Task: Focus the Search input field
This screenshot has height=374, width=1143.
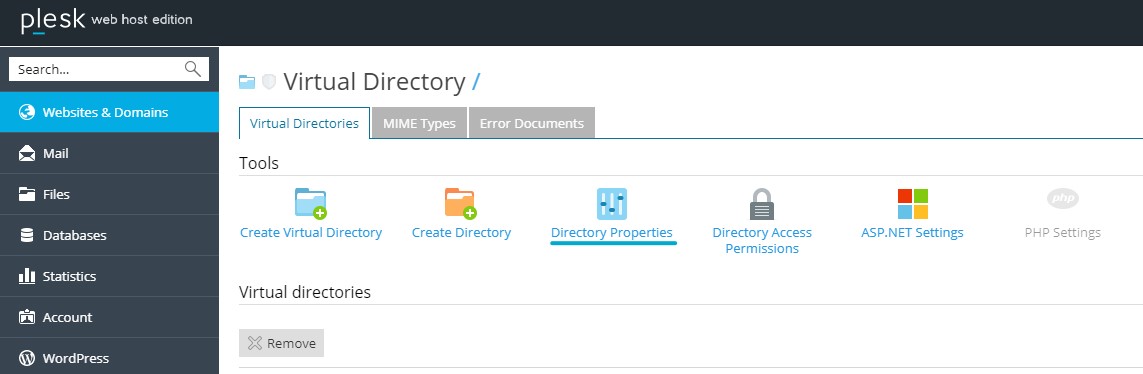Action: 109,69
